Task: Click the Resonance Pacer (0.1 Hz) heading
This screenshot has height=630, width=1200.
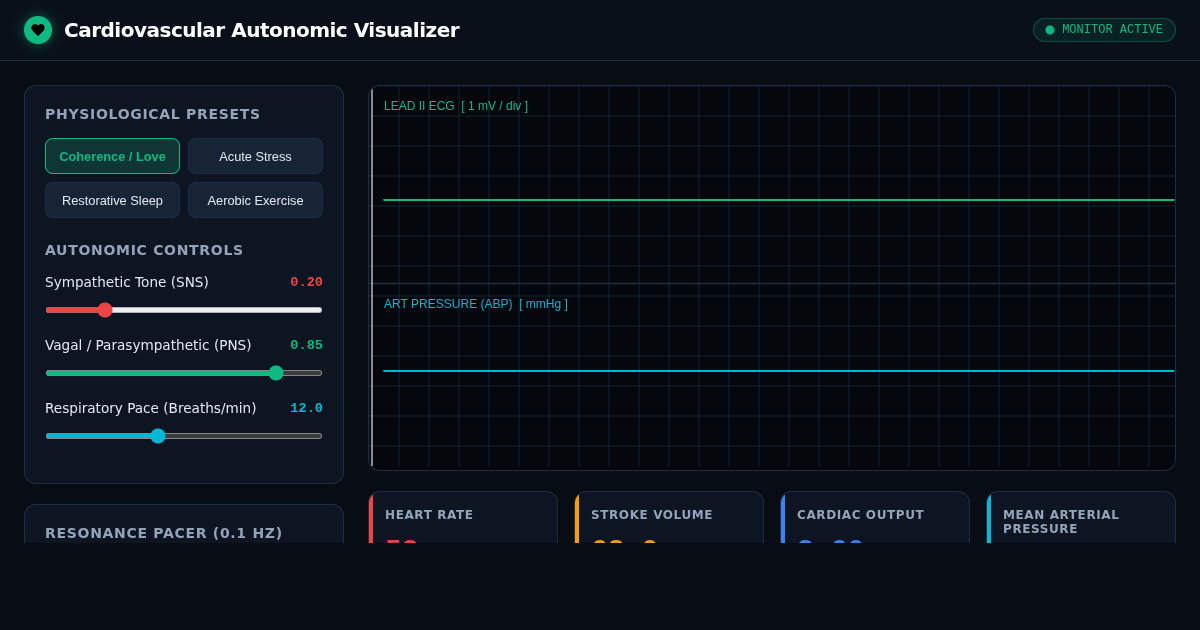Action: click(164, 533)
